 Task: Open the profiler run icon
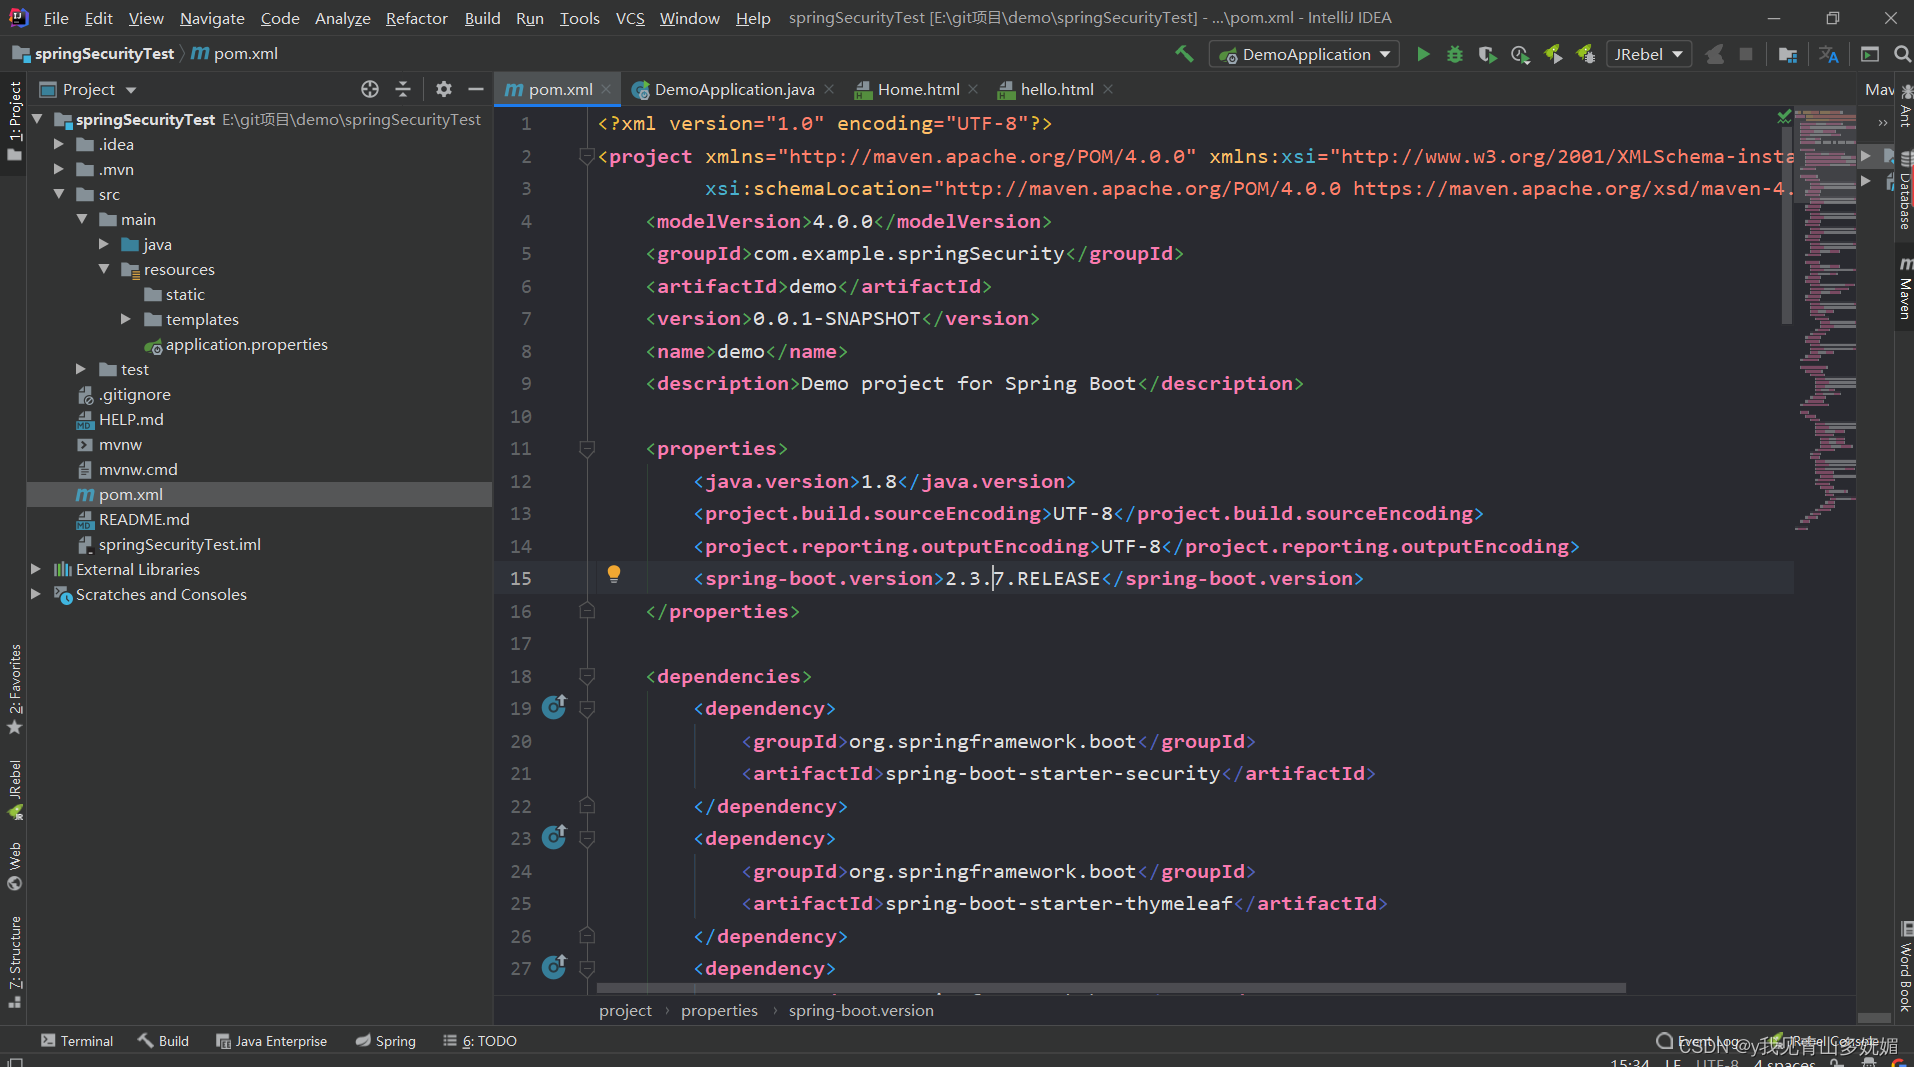[x=1520, y=54]
